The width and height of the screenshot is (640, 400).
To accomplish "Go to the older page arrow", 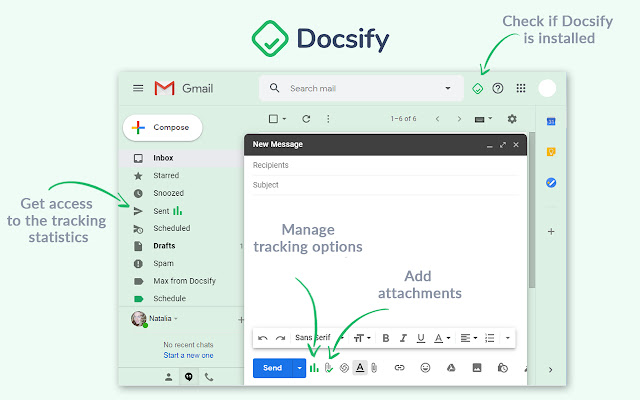I will tap(459, 119).
